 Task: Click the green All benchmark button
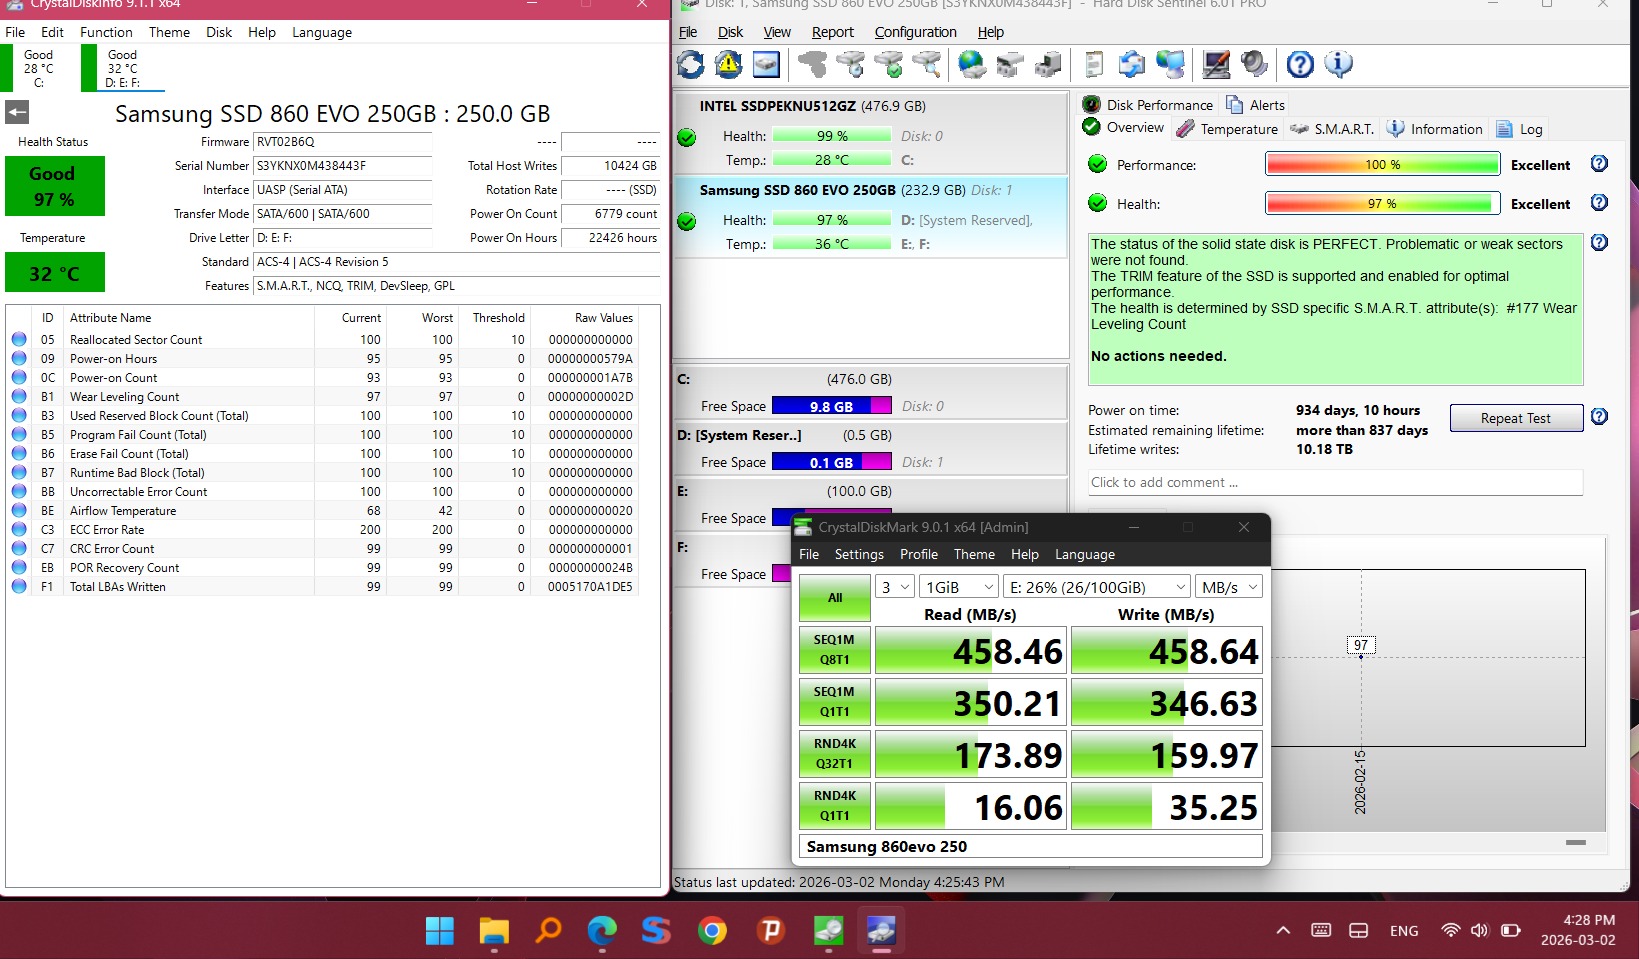click(x=835, y=598)
